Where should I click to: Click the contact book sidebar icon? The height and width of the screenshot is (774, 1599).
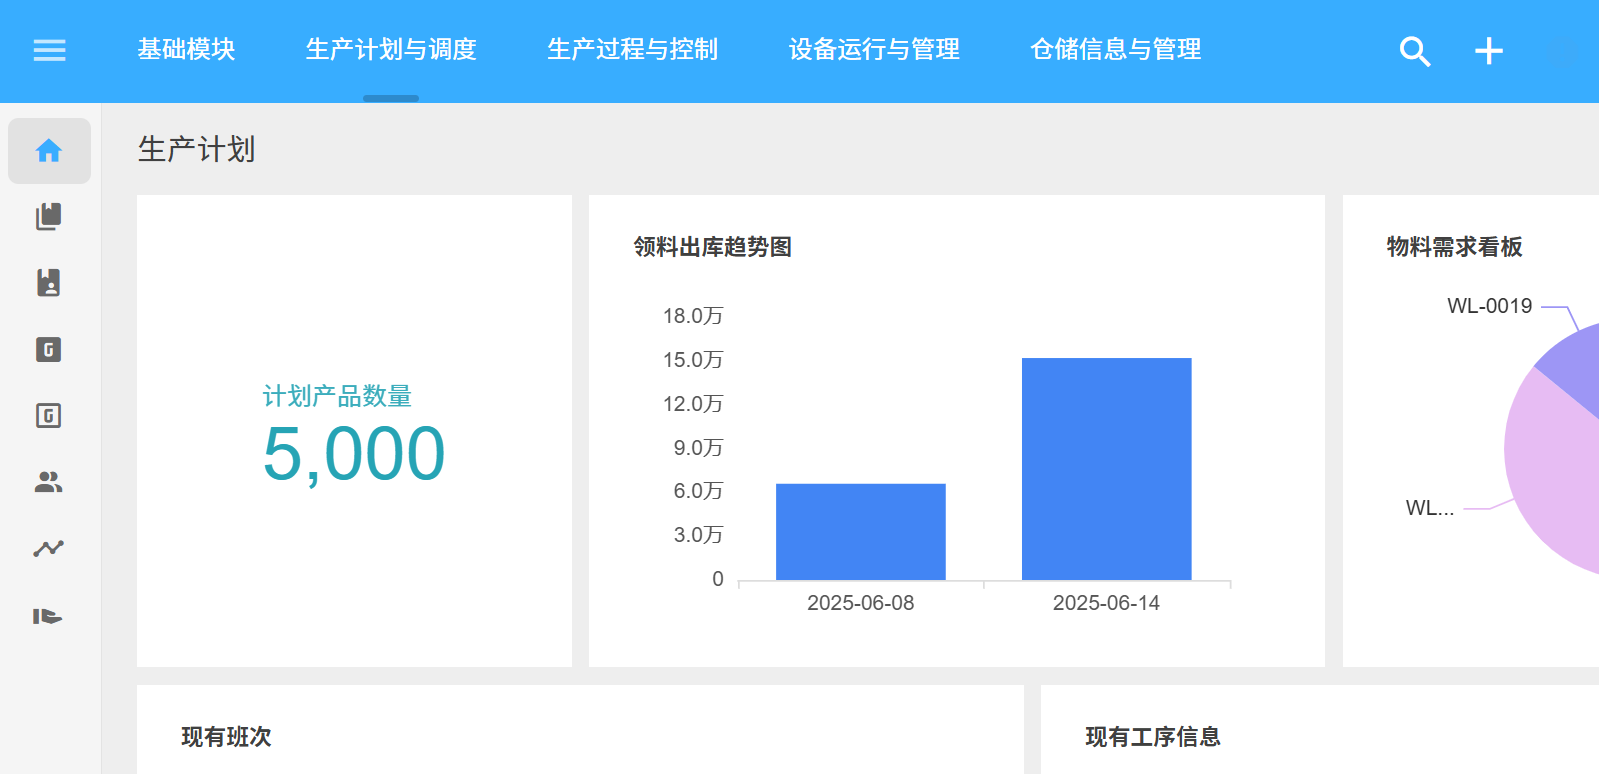point(49,283)
